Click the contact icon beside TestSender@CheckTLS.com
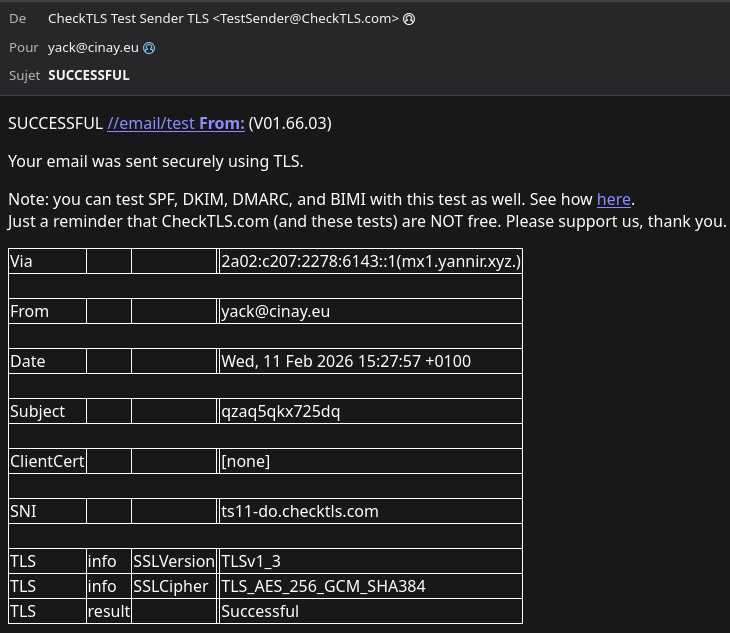730x633 pixels. (409, 19)
